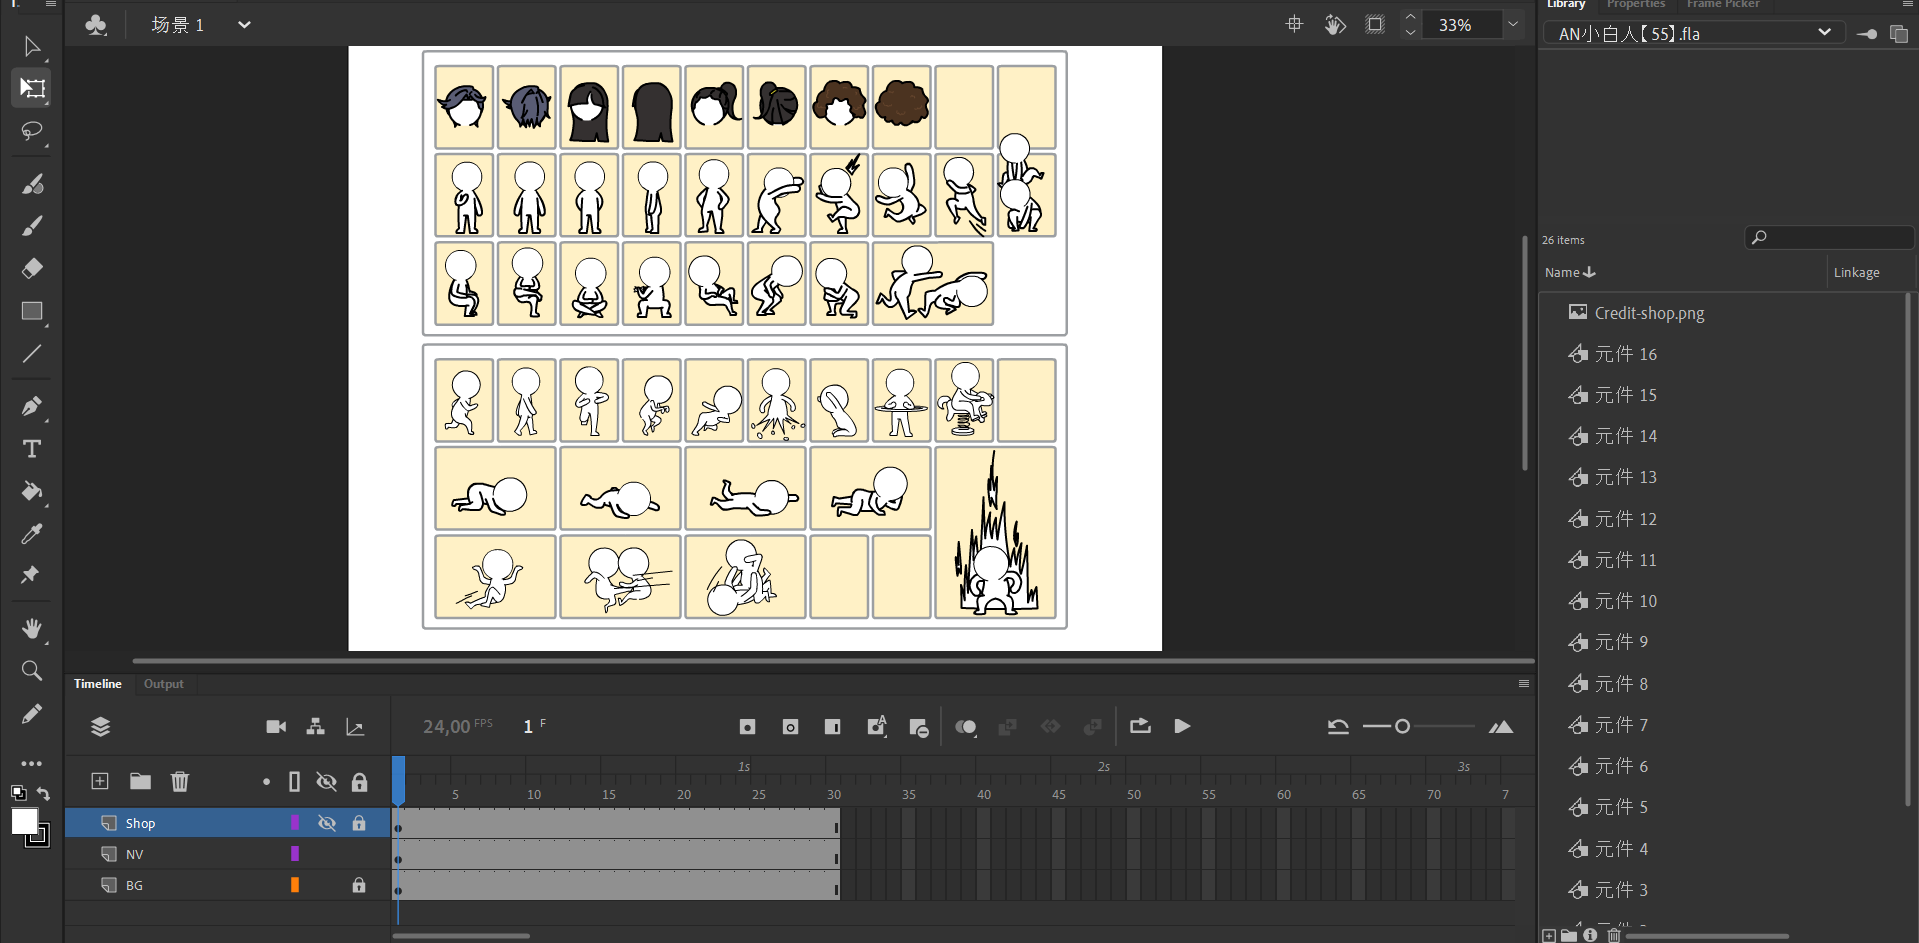Select the Hand tool
The image size is (1919, 943).
pos(32,628)
